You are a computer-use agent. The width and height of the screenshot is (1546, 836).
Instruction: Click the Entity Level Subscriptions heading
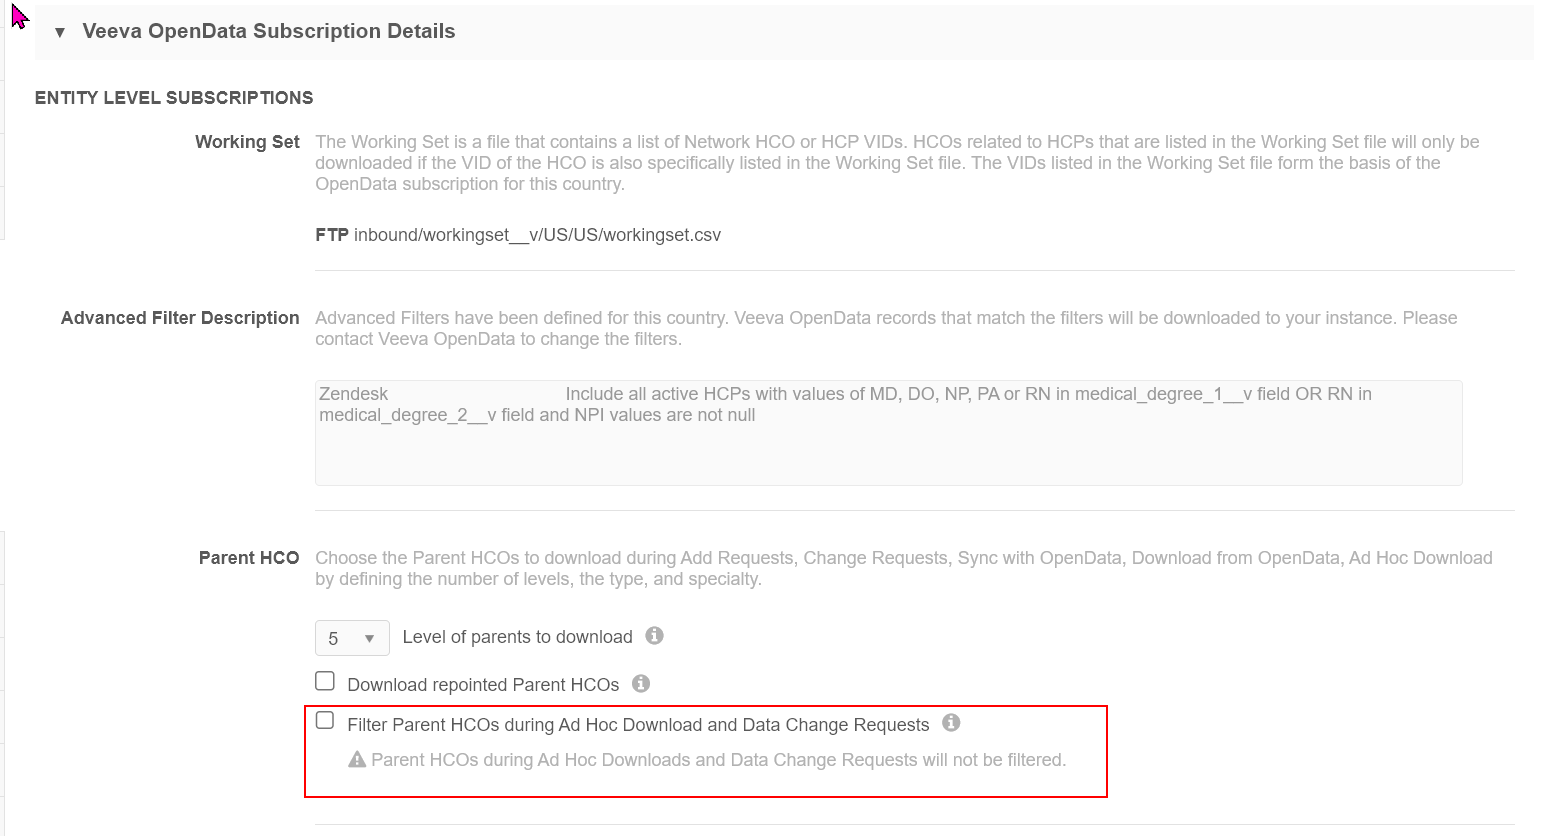pos(174,98)
